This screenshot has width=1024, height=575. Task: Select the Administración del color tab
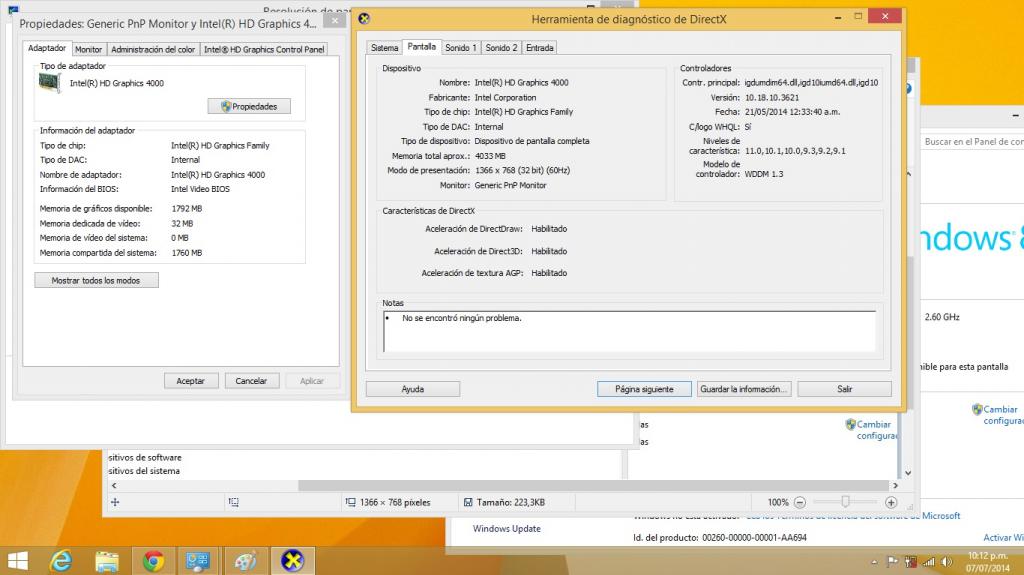153,49
